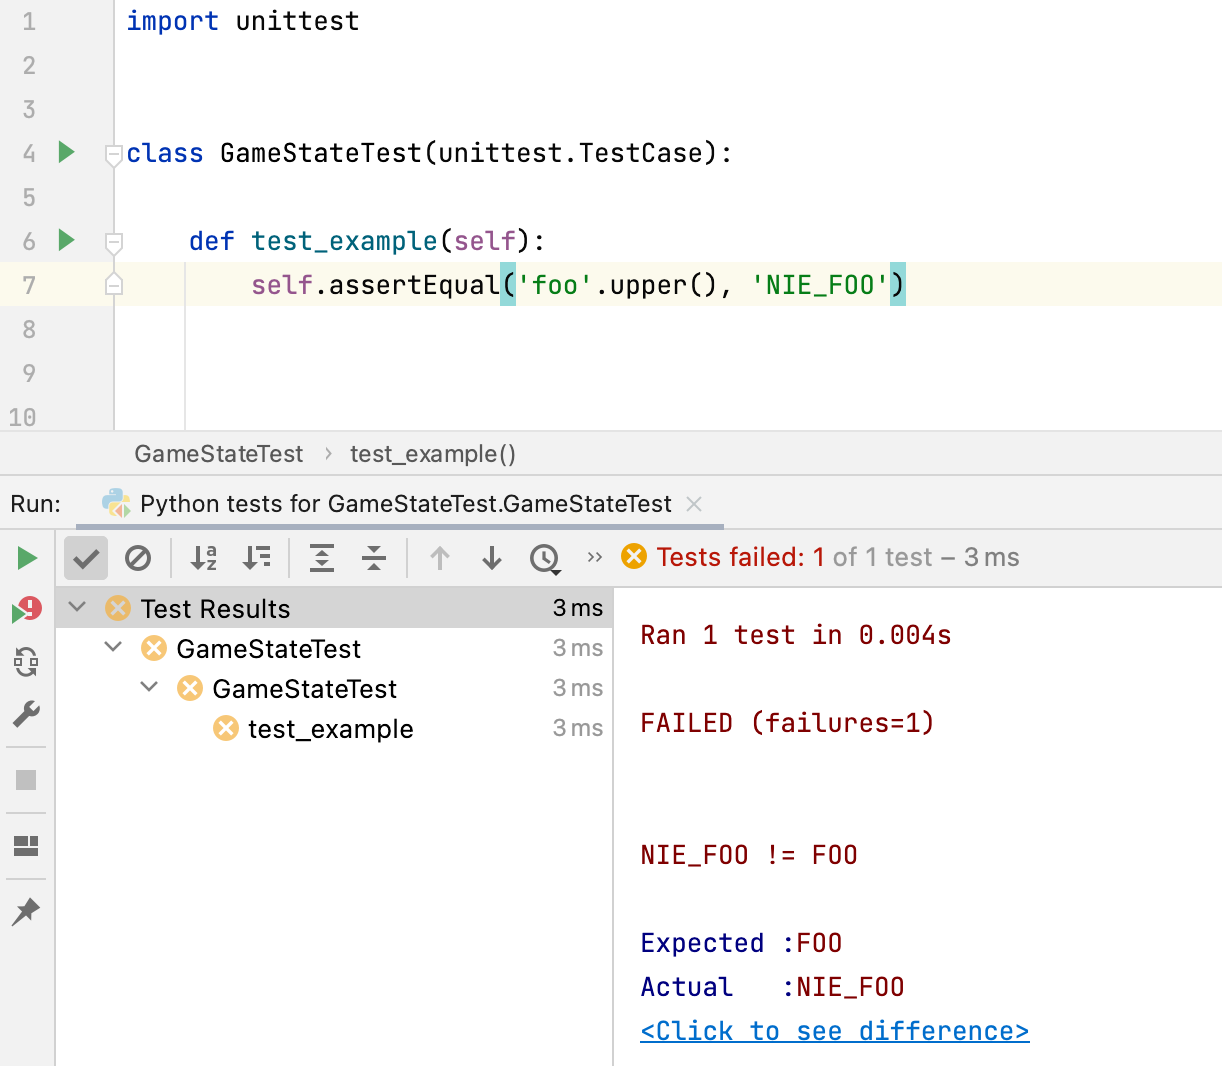This screenshot has height=1066, width=1222.
Task: Click the Stop process square icon
Action: pyautogui.click(x=27, y=780)
